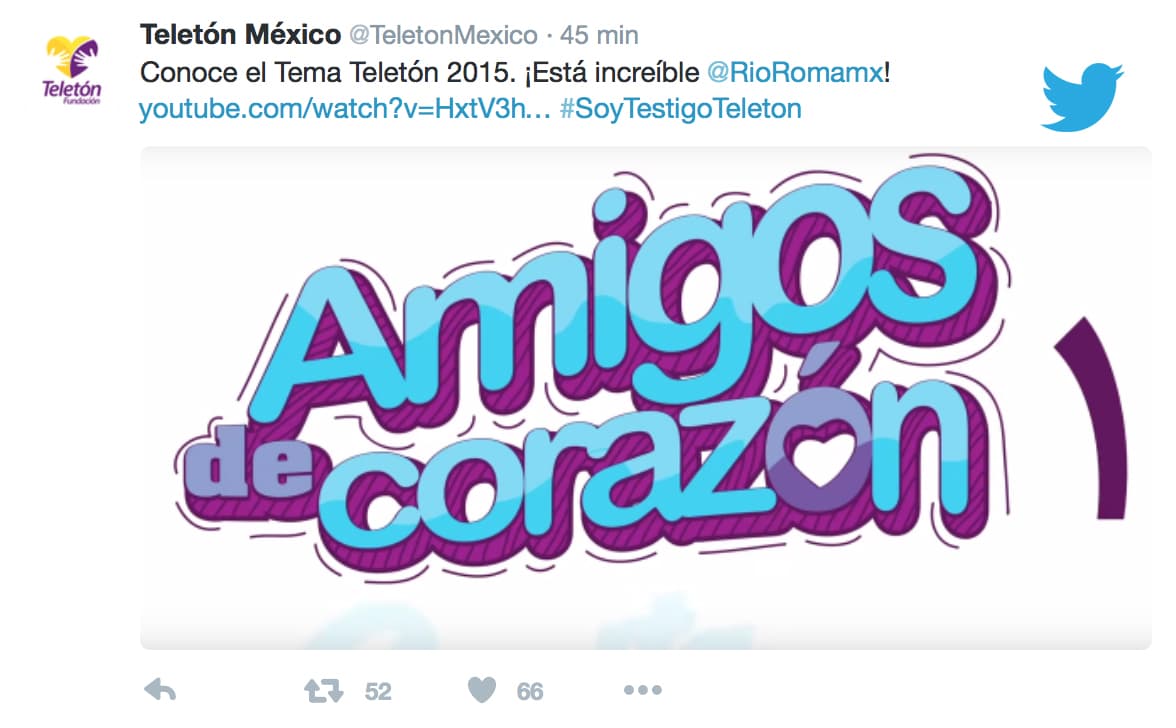Click the purple arc beside the logo

click(1094, 418)
